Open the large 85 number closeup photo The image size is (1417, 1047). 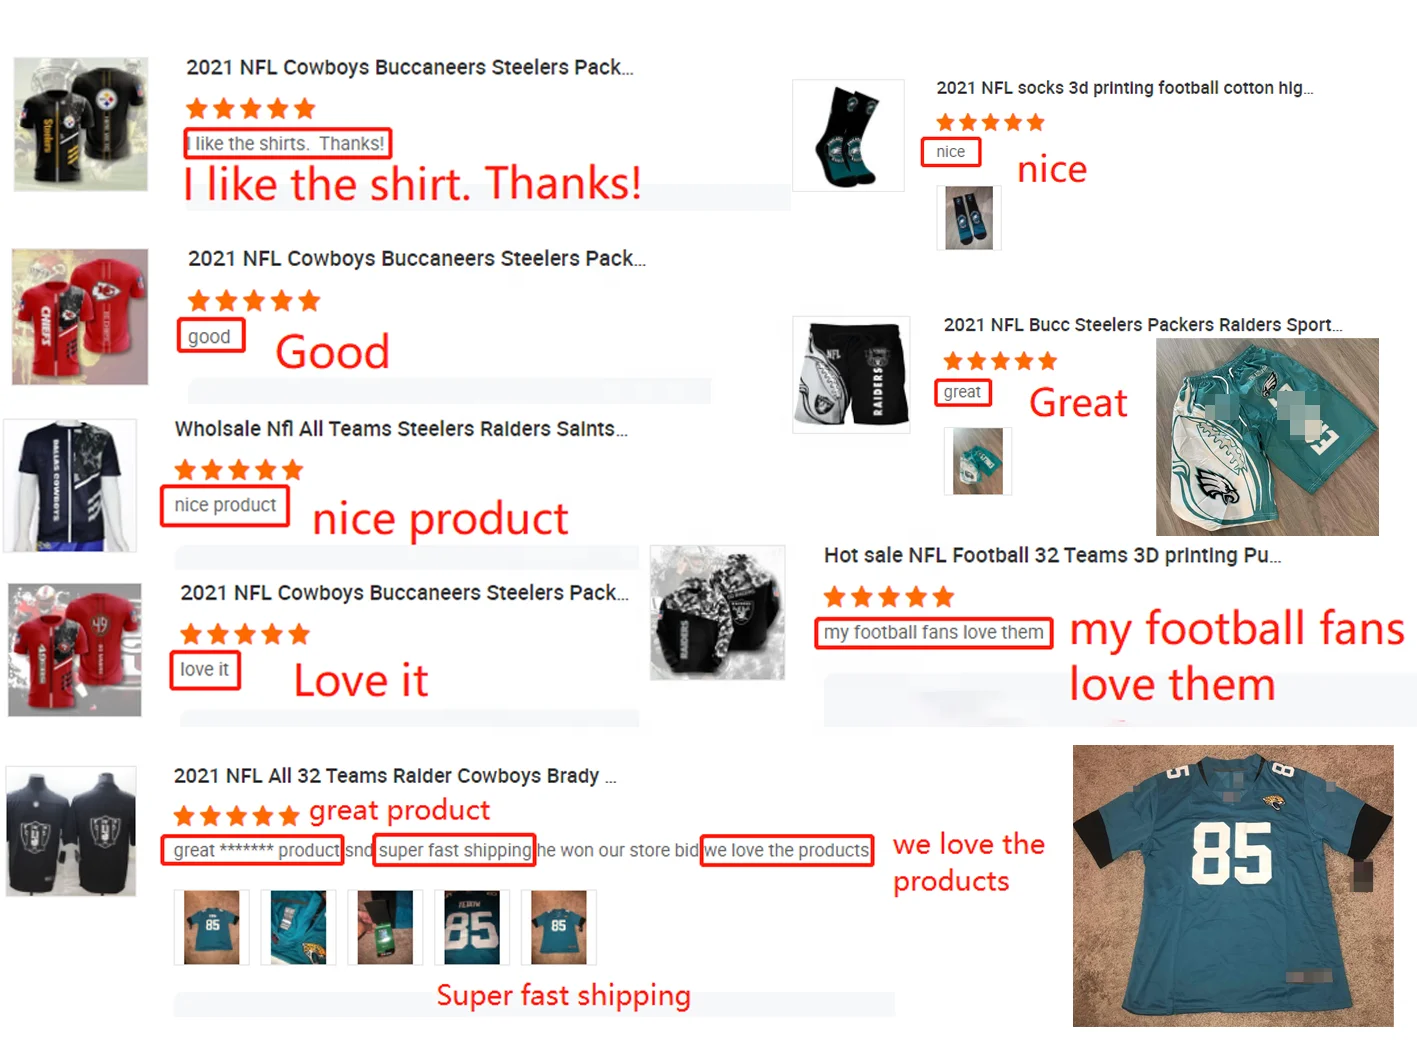pyautogui.click(x=472, y=927)
